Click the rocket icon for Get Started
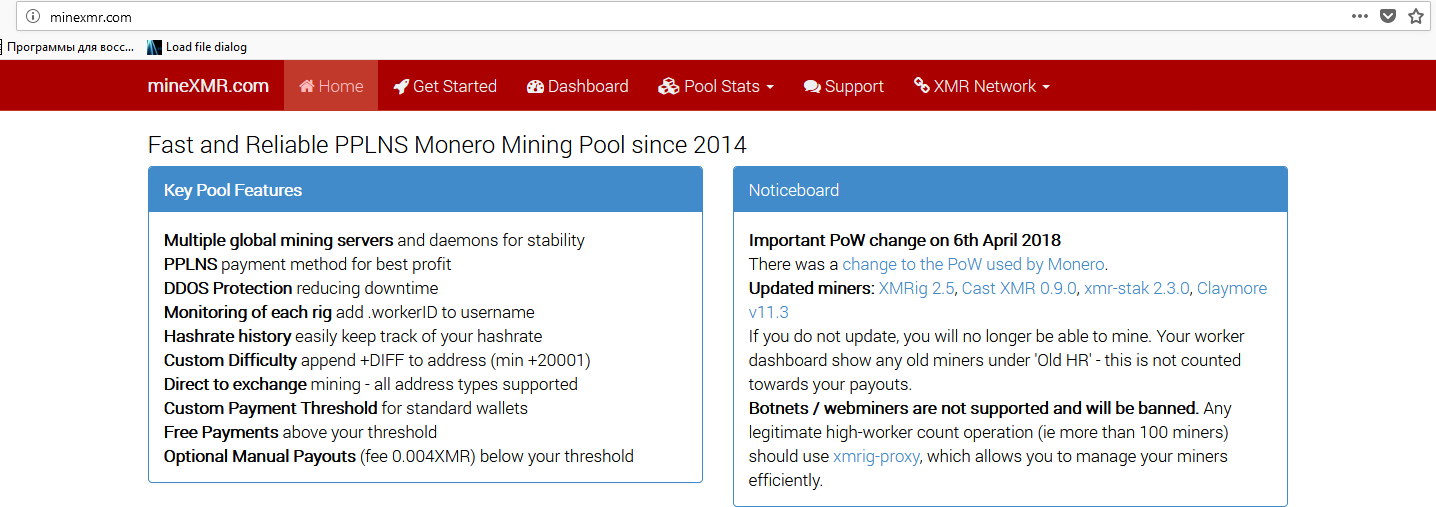The height and width of the screenshot is (507, 1436). click(401, 86)
